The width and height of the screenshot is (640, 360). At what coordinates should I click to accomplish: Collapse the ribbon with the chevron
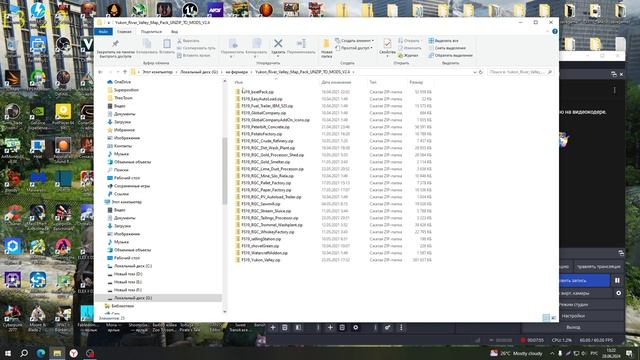[547, 31]
